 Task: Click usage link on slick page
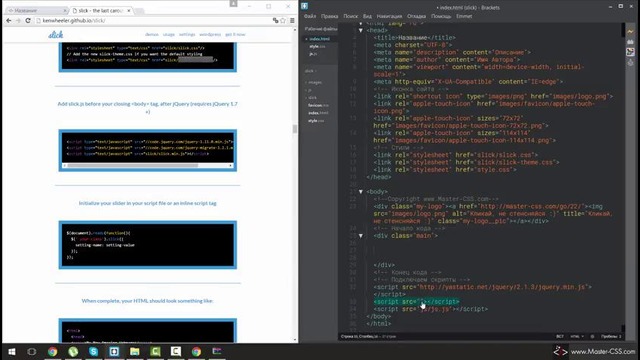click(x=169, y=35)
